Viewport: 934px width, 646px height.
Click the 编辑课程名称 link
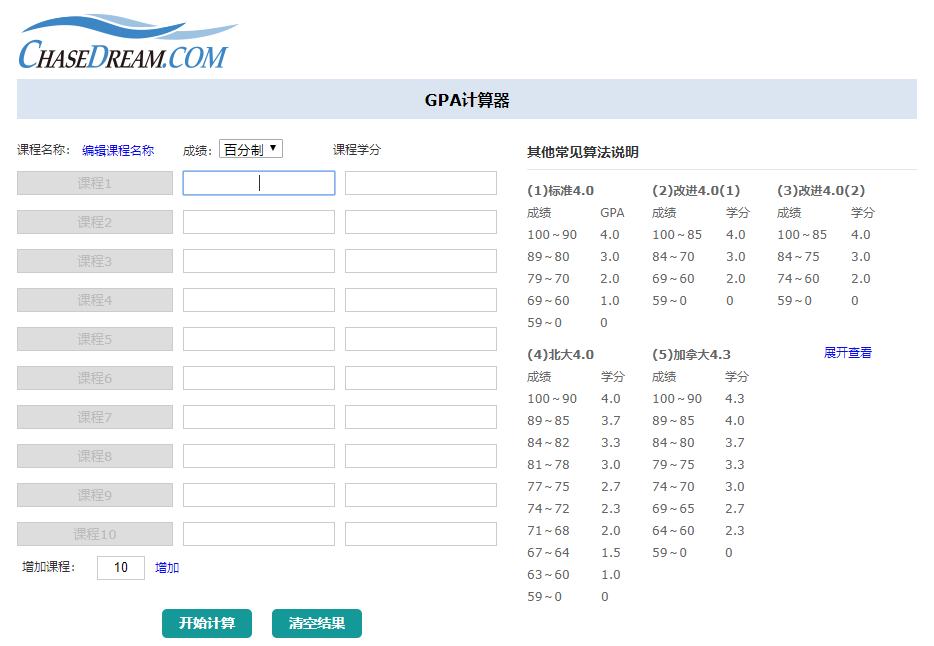point(117,148)
